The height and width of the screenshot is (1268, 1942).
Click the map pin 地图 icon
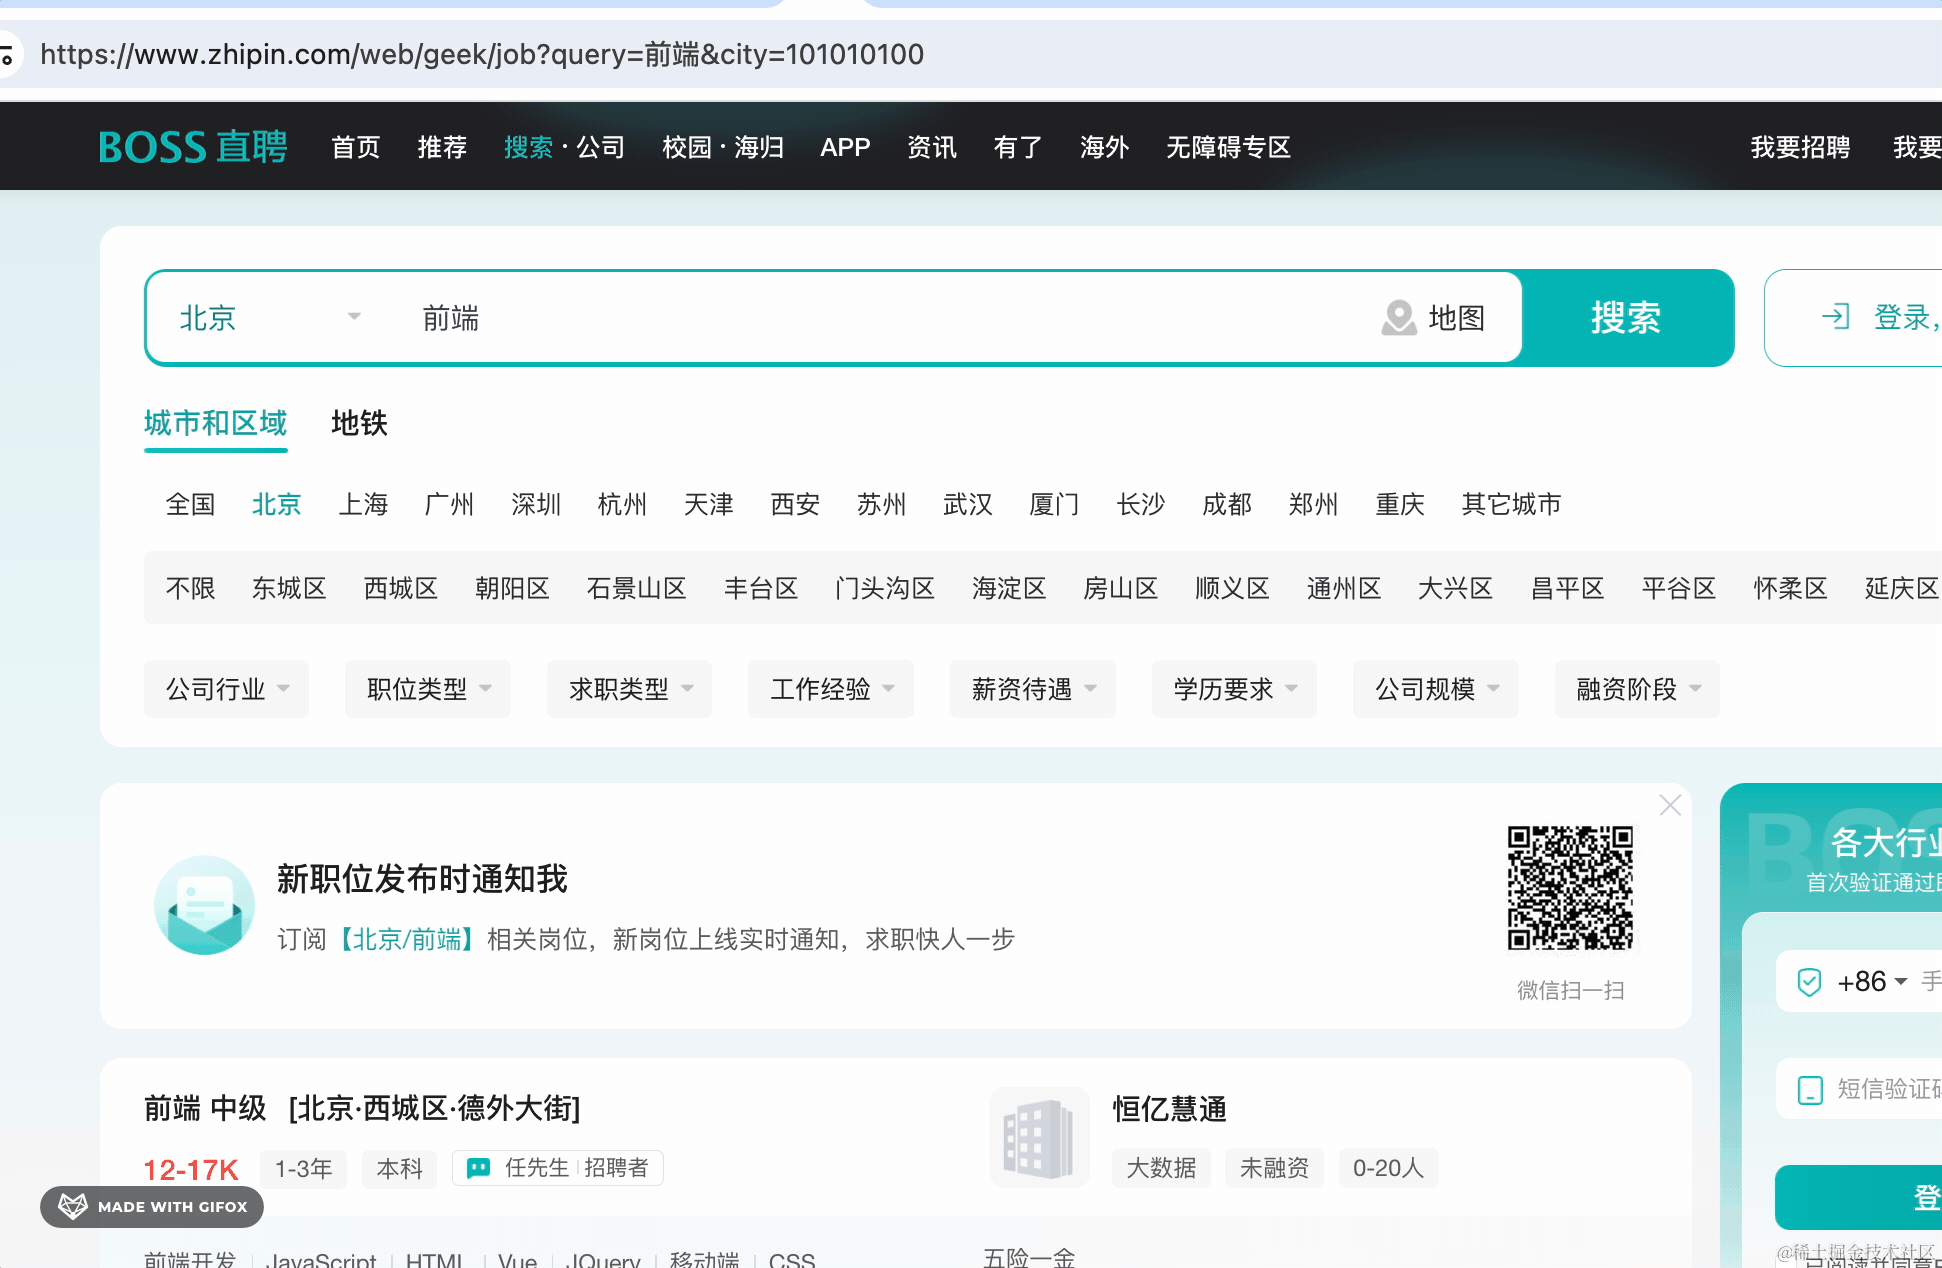(x=1399, y=318)
